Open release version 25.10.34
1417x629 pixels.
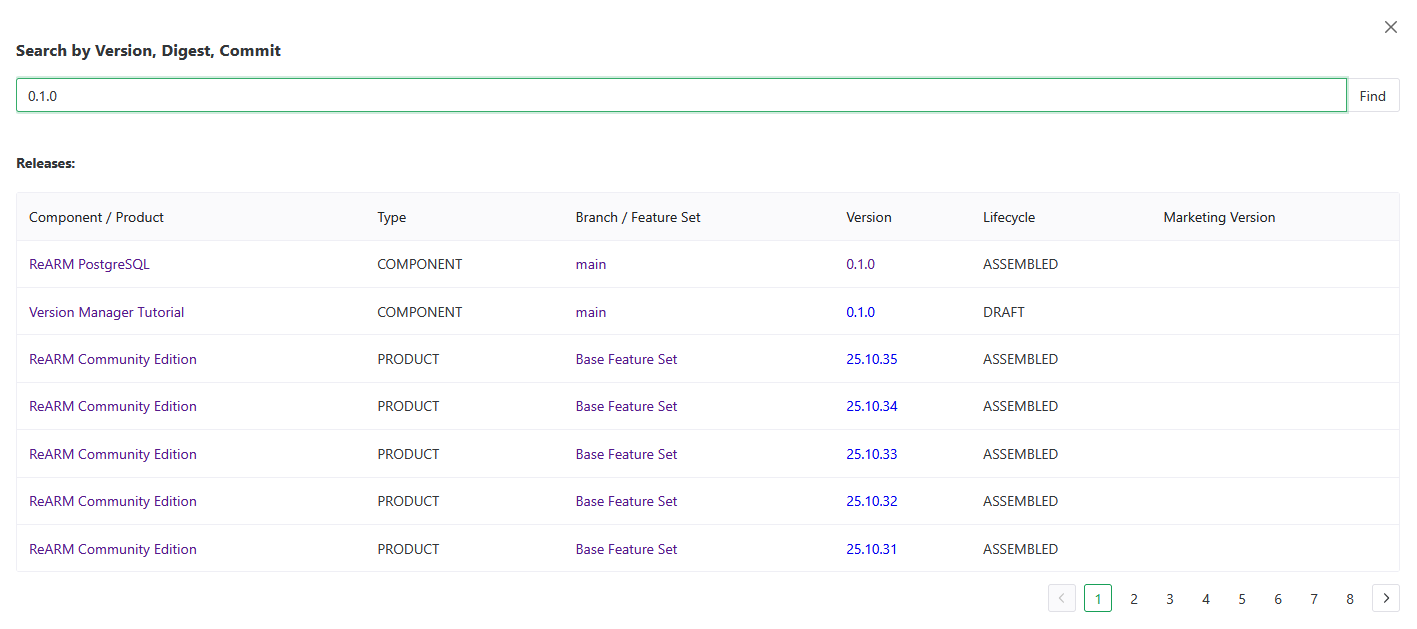(x=871, y=406)
